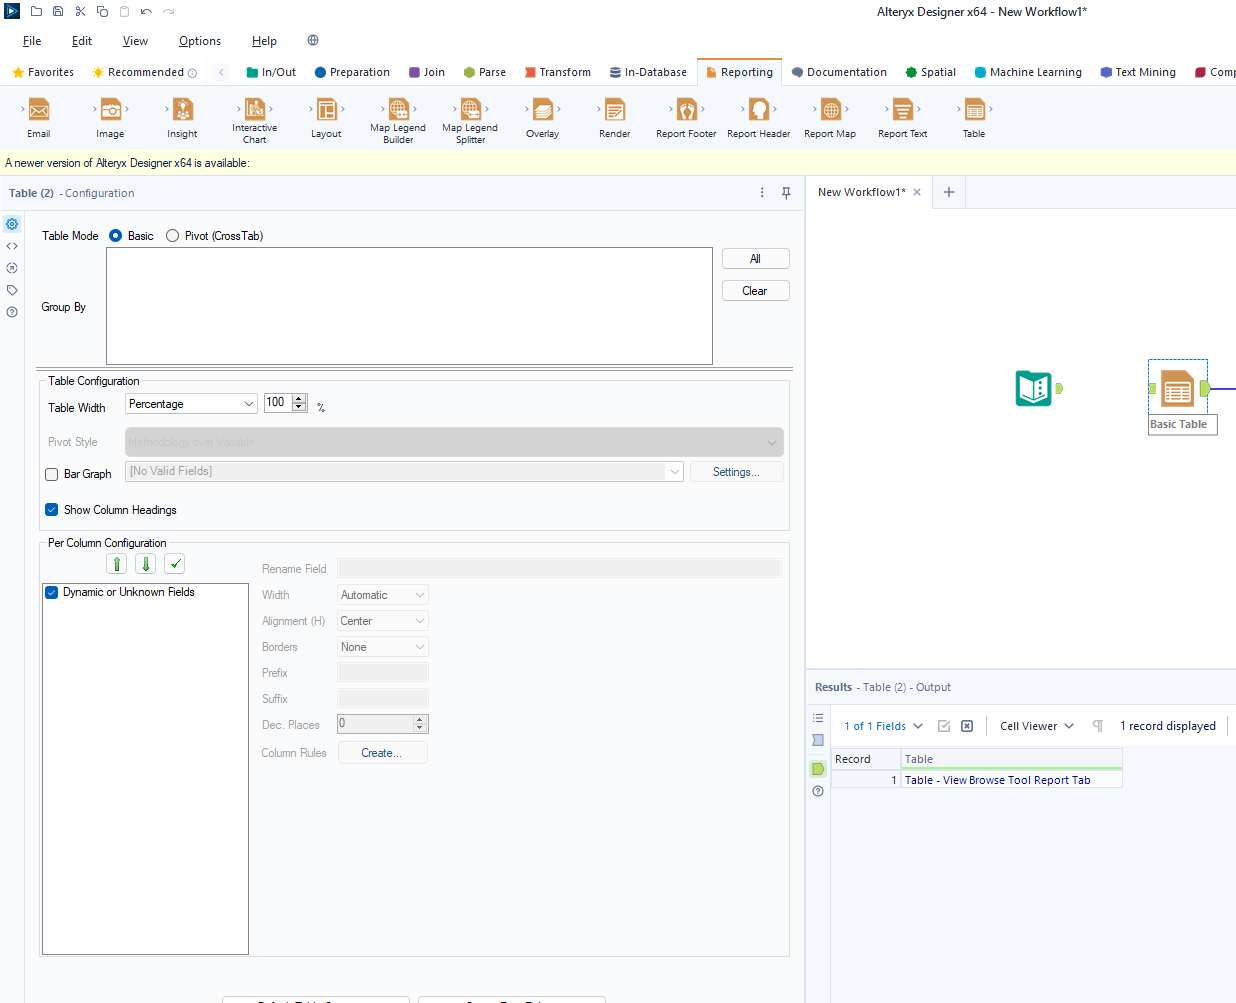Uncheck Show Column Headings
The width and height of the screenshot is (1236, 1003).
tap(52, 510)
